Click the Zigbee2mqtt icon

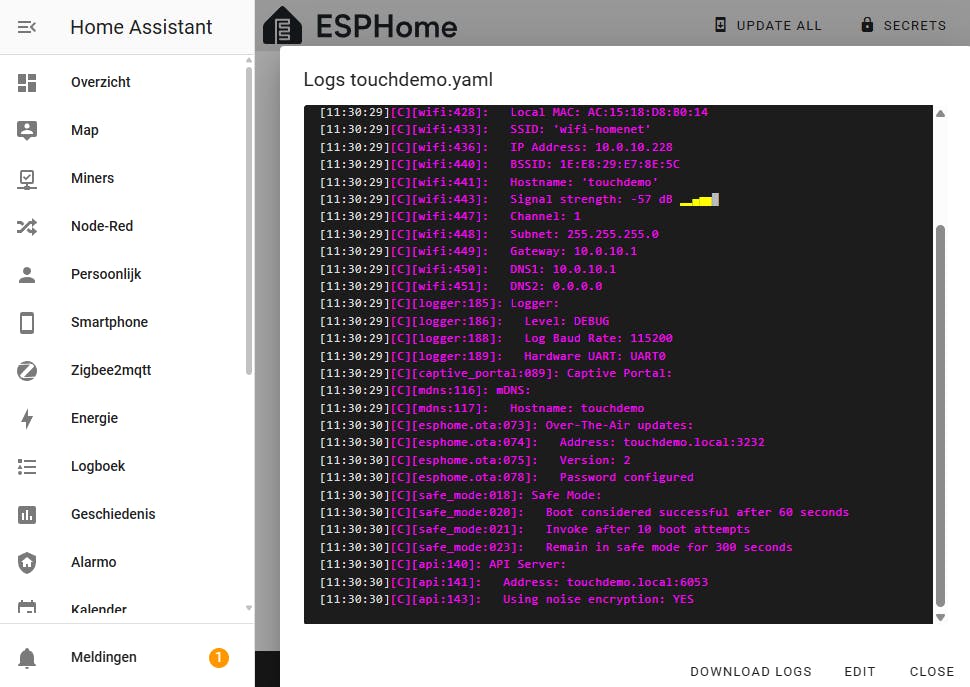pos(27,370)
